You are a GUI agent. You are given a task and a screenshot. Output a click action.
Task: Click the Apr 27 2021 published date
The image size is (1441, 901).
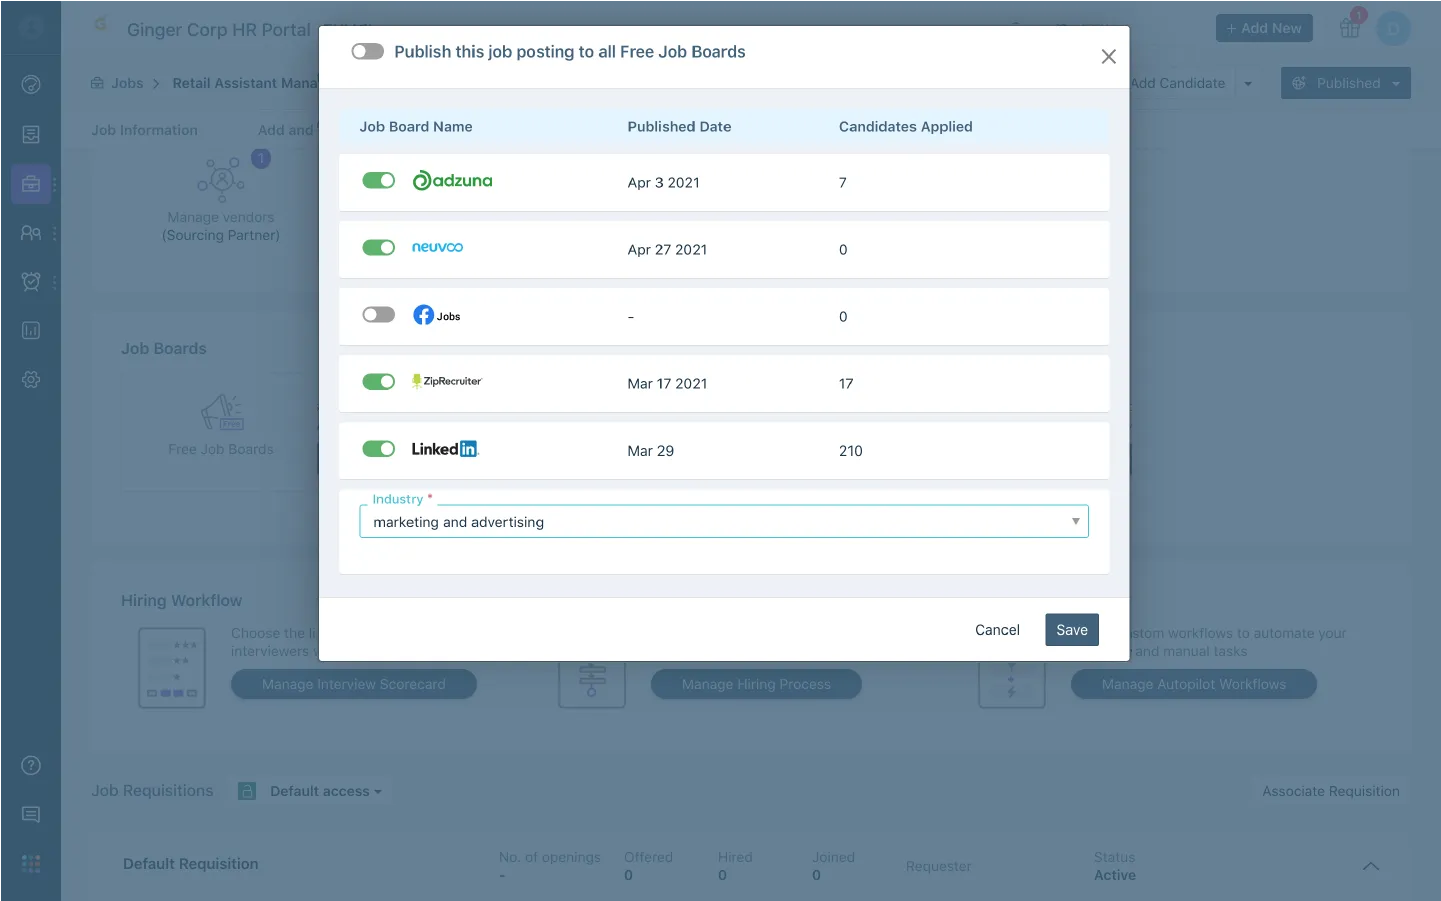pos(667,249)
